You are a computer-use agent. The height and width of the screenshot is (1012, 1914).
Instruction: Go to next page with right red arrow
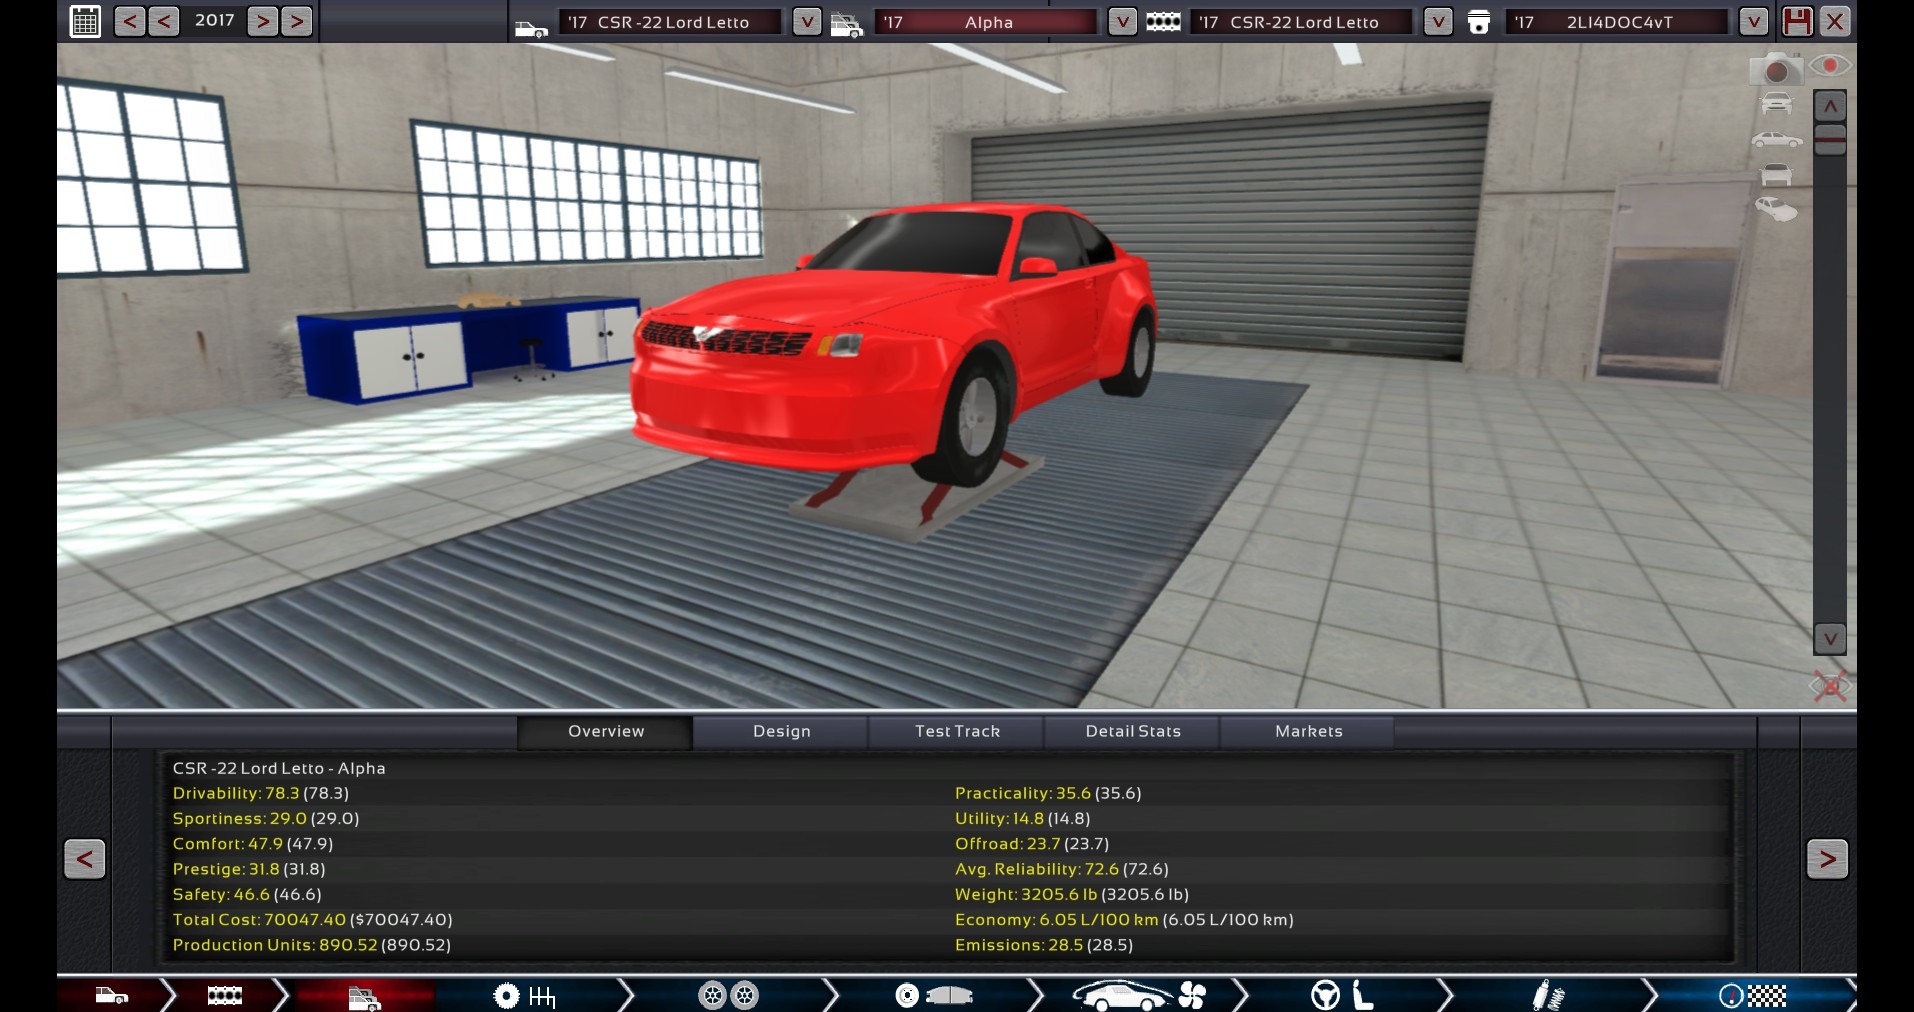[x=1827, y=859]
